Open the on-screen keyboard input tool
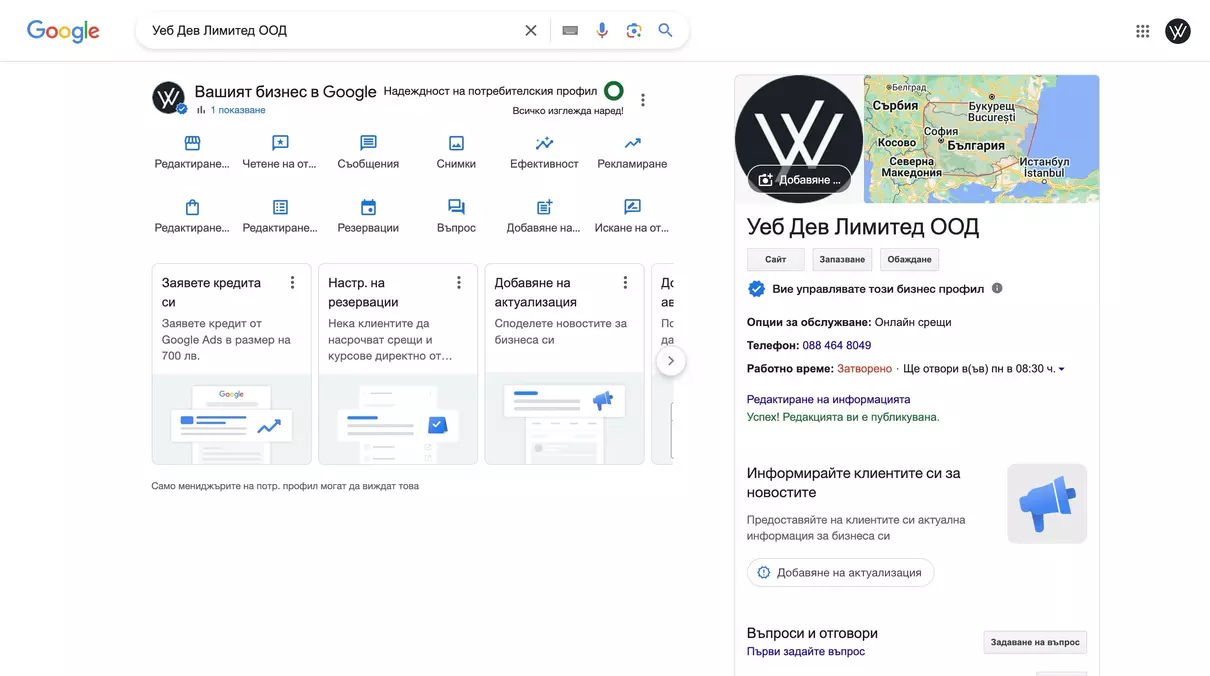The width and height of the screenshot is (1210, 676). tap(570, 31)
